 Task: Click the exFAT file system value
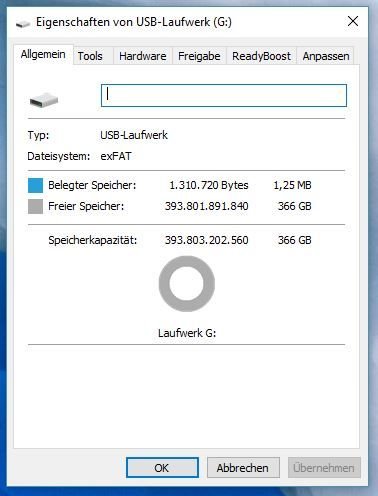tap(116, 156)
